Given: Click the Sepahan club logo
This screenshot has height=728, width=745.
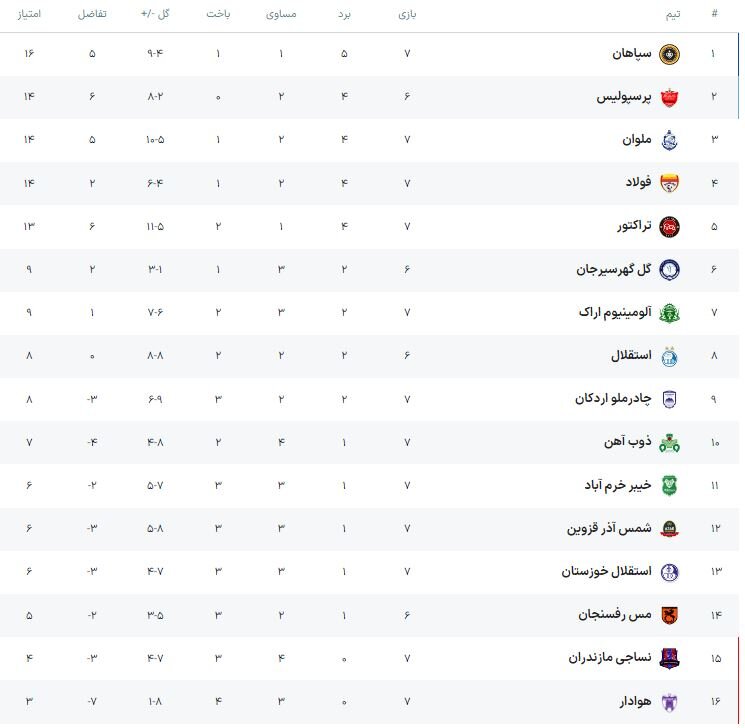Looking at the screenshot, I should pyautogui.click(x=670, y=54).
